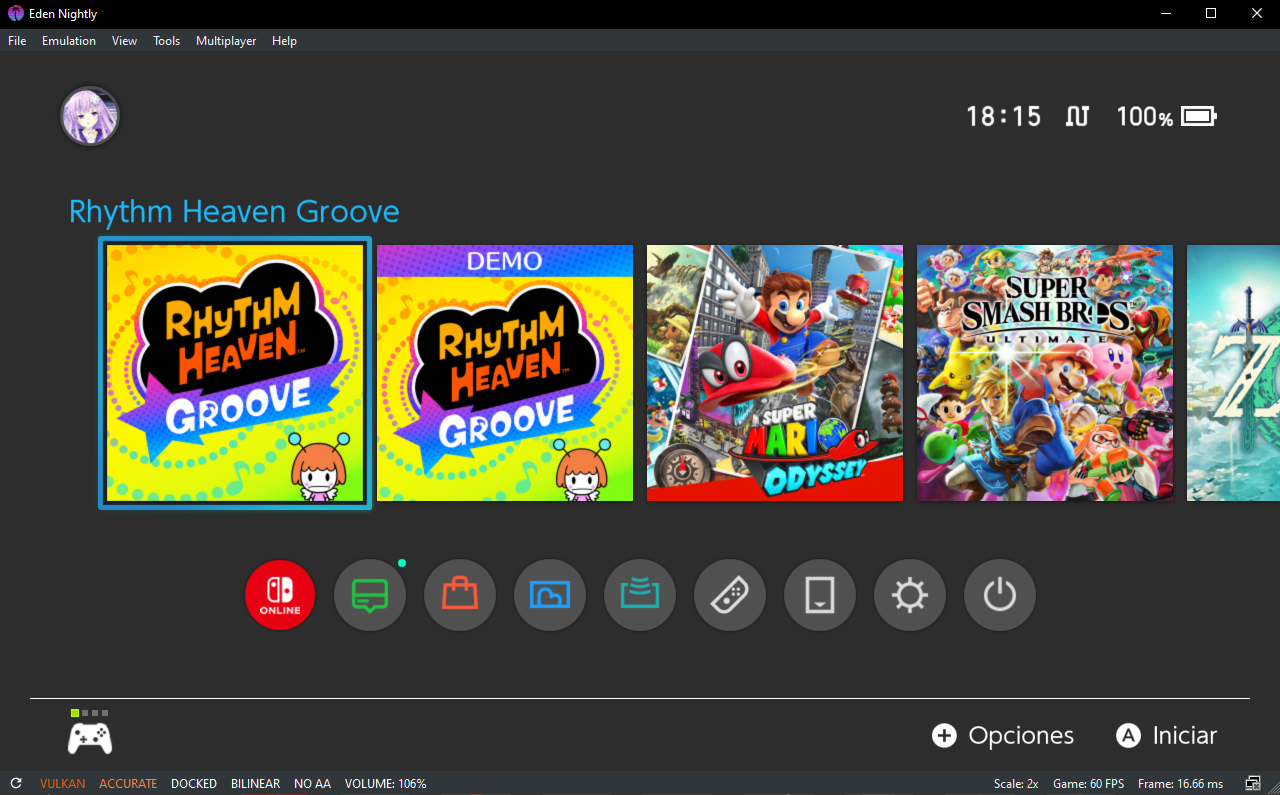Open Nintendo Switch Online icon
This screenshot has height=795, width=1280.
click(x=280, y=595)
